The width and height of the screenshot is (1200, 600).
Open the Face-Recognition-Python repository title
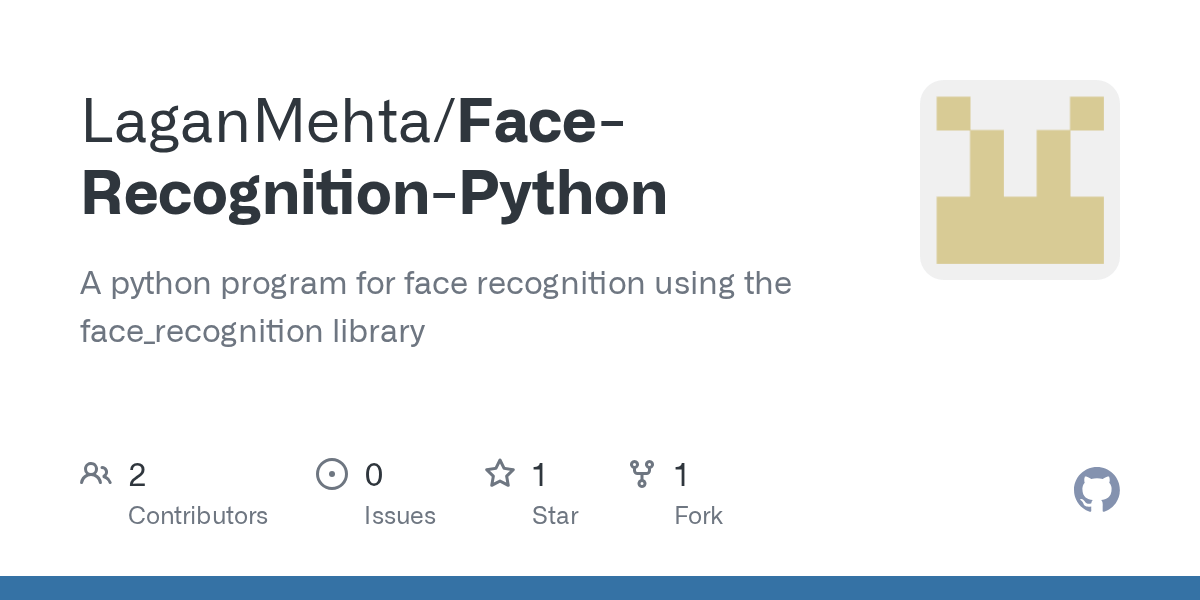[374, 159]
